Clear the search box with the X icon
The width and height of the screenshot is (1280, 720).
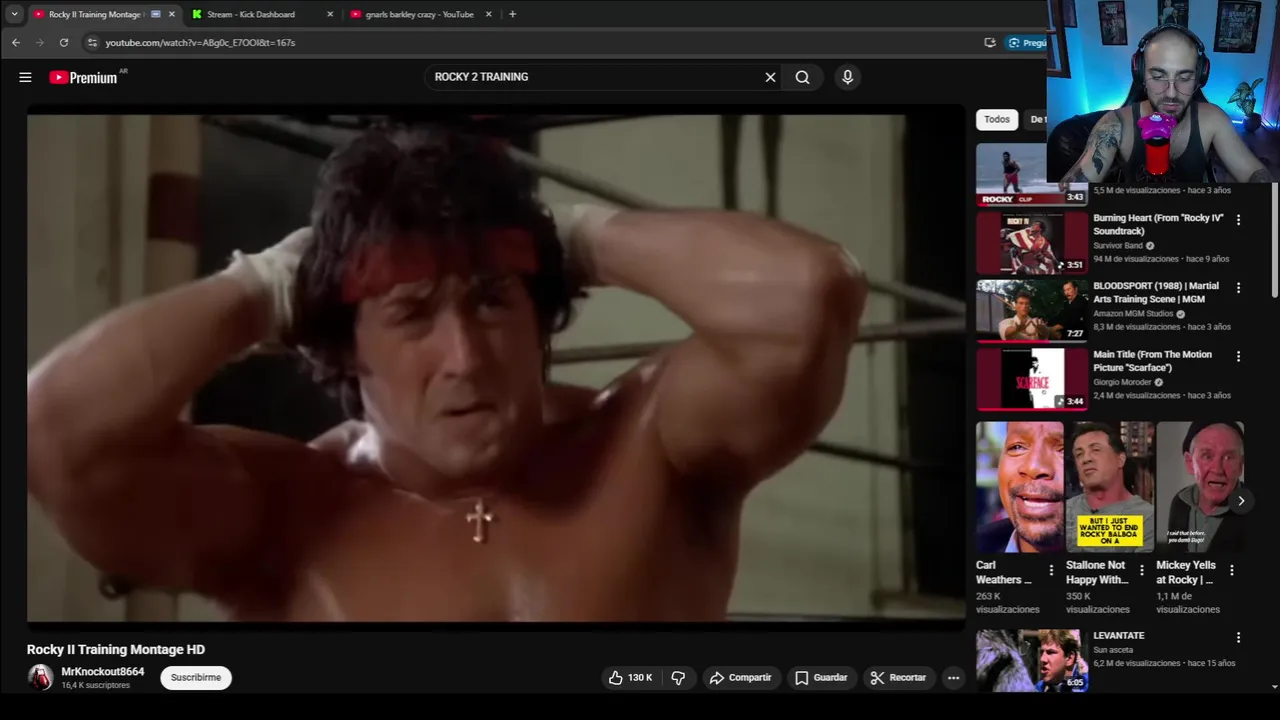770,77
